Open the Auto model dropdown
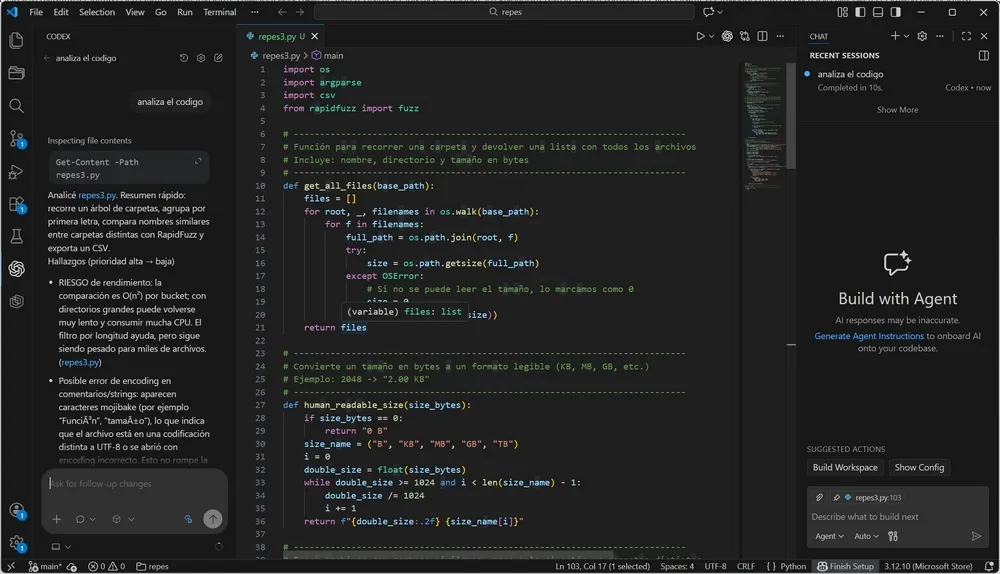The width and height of the screenshot is (1000, 574). click(x=866, y=536)
